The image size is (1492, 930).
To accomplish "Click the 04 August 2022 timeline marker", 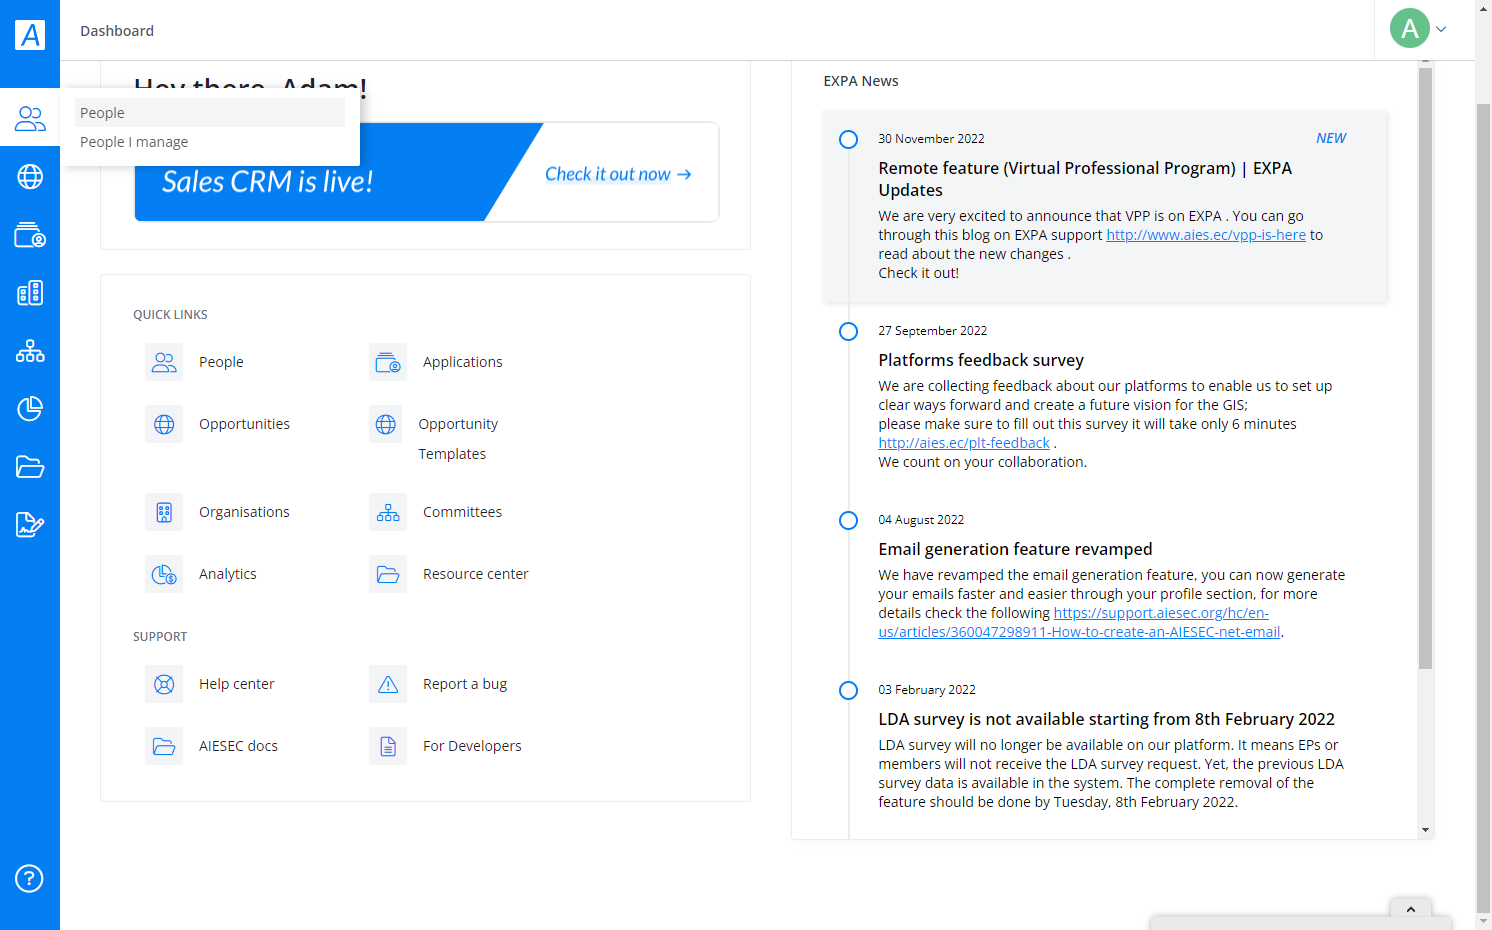I will pyautogui.click(x=848, y=520).
